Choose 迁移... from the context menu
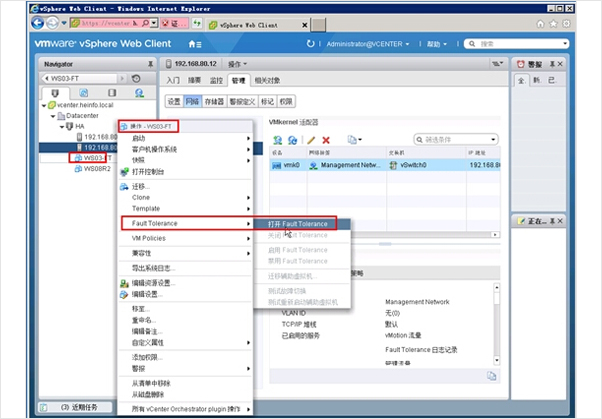The height and width of the screenshot is (419, 602). tap(186, 187)
